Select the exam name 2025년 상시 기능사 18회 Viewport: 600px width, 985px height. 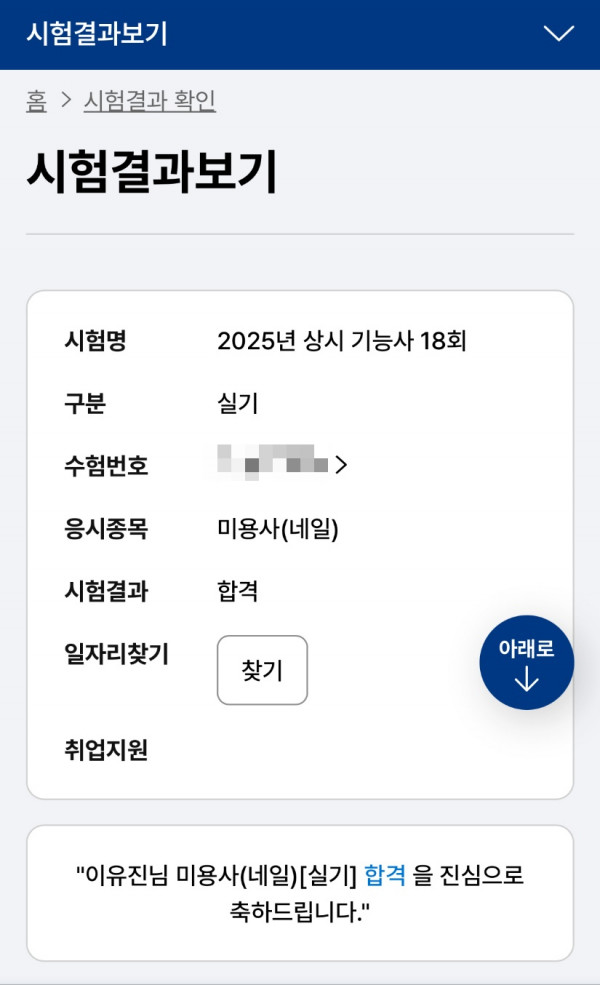(x=342, y=342)
